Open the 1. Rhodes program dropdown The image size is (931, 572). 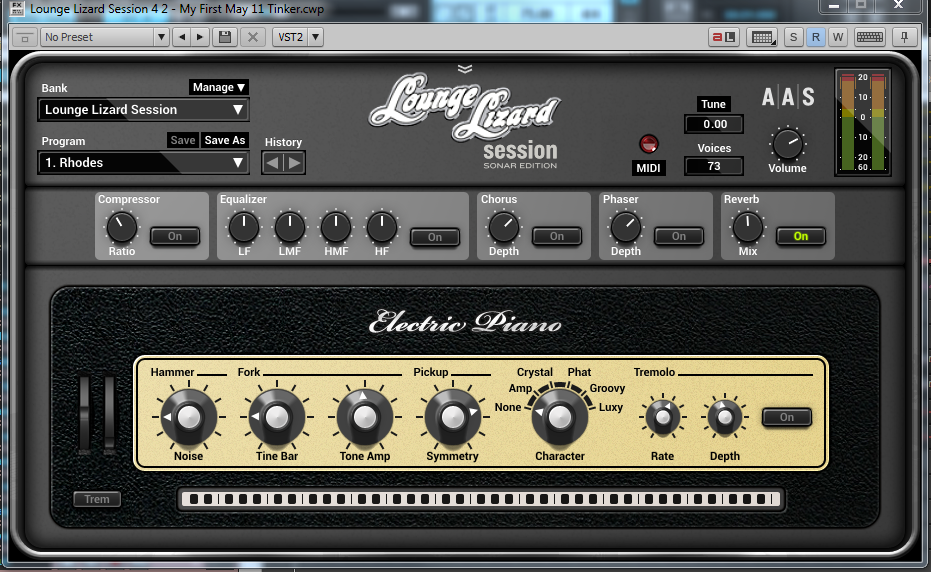coord(144,162)
